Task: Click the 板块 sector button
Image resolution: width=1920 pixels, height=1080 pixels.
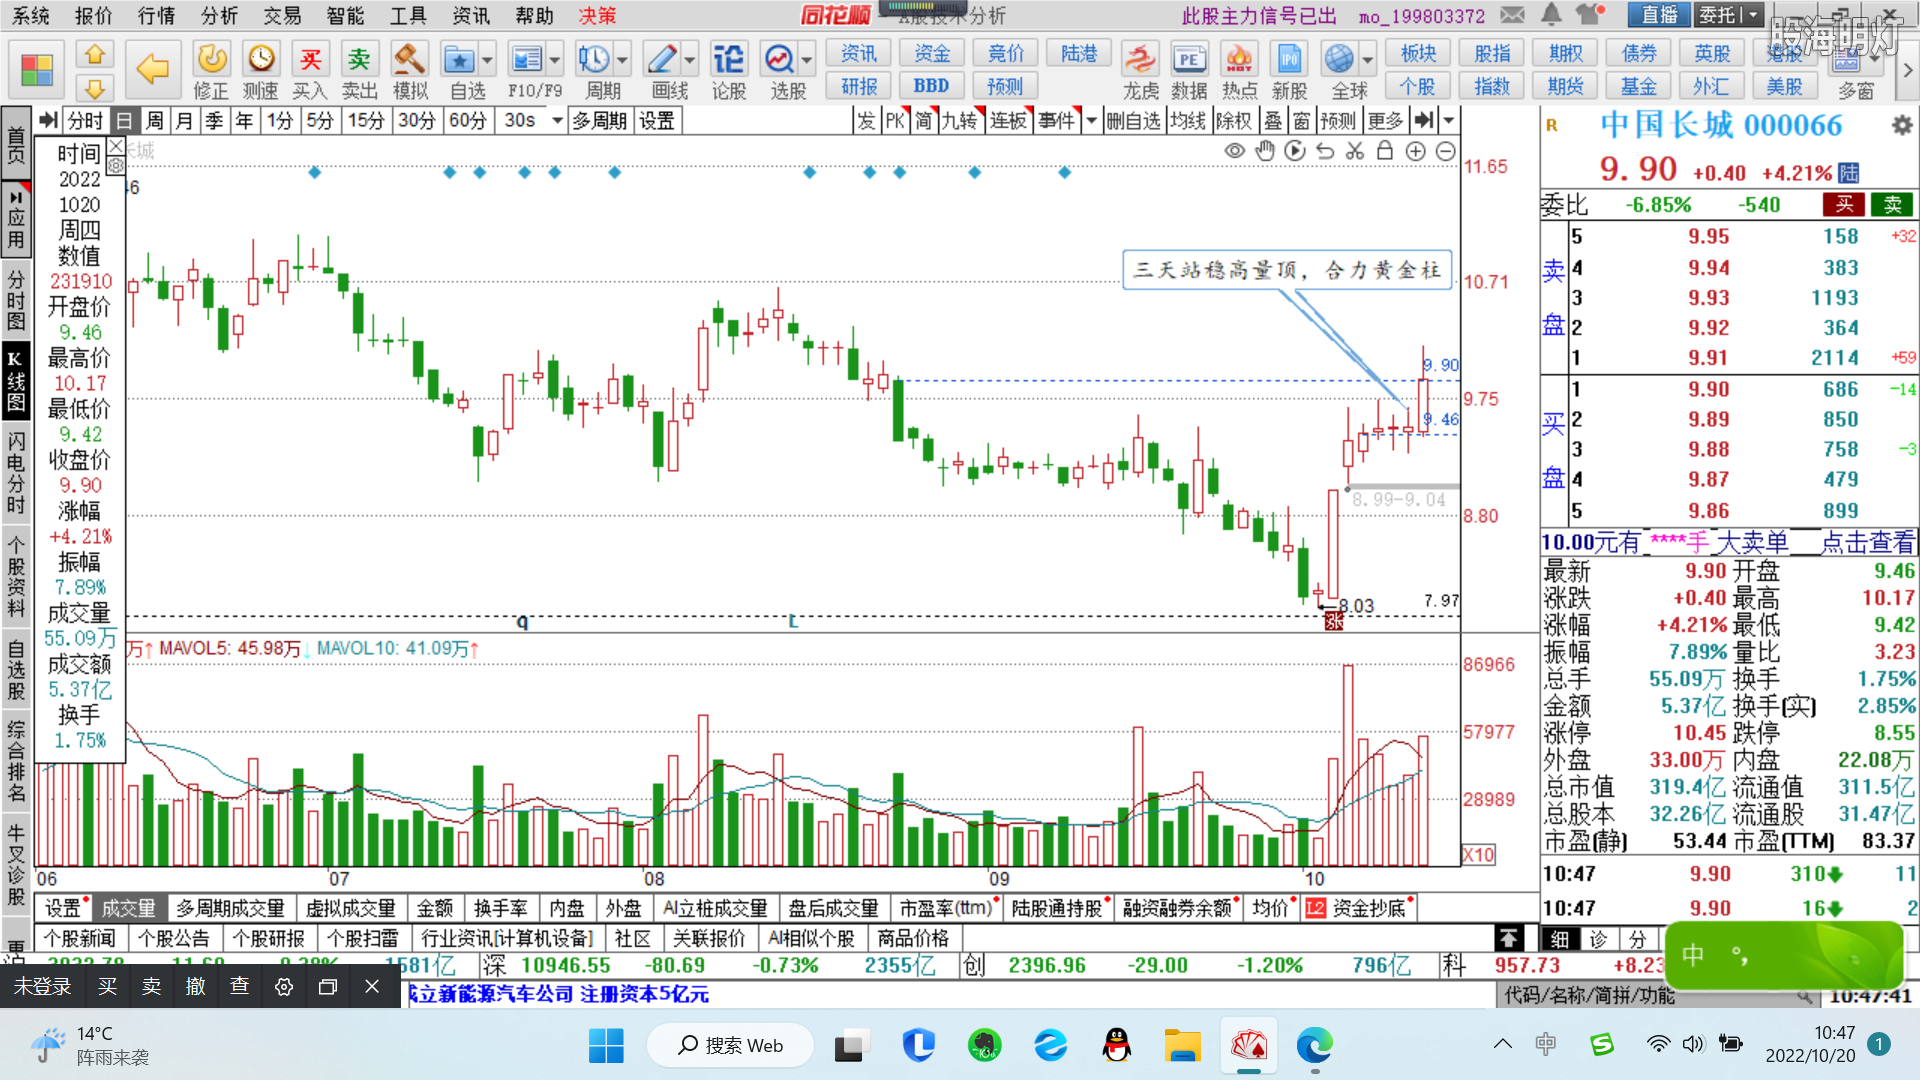Action: pos(1418,53)
